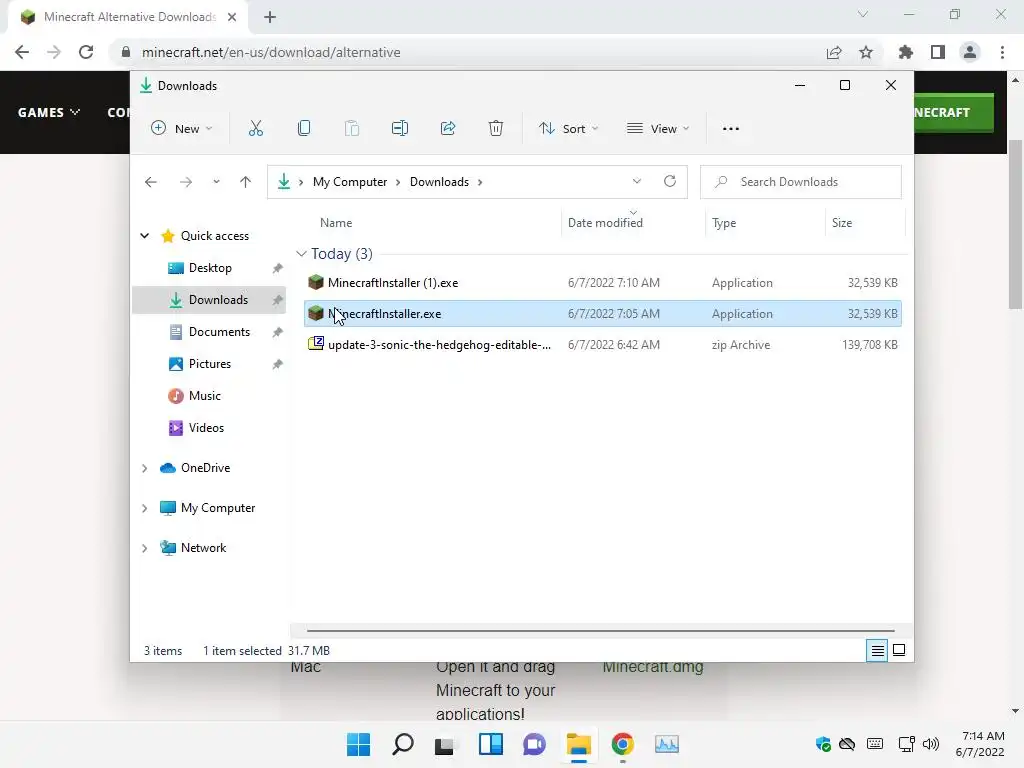Screen dimensions: 1024x768
Task: Select MinecraftInstaller.exe file row
Action: (x=603, y=313)
